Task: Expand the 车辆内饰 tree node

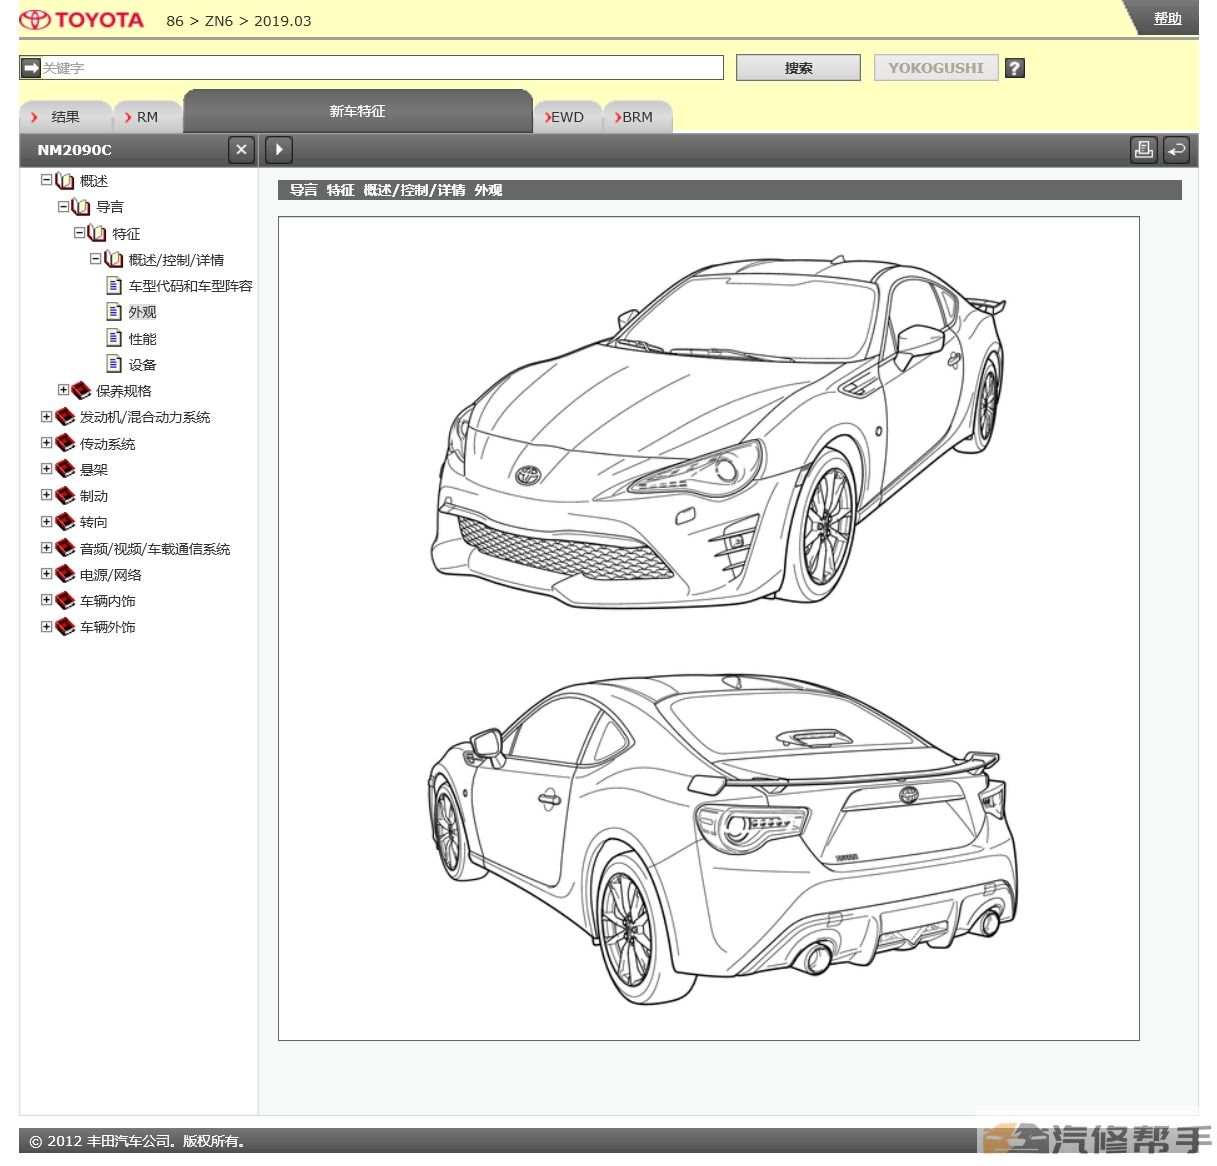Action: [46, 599]
